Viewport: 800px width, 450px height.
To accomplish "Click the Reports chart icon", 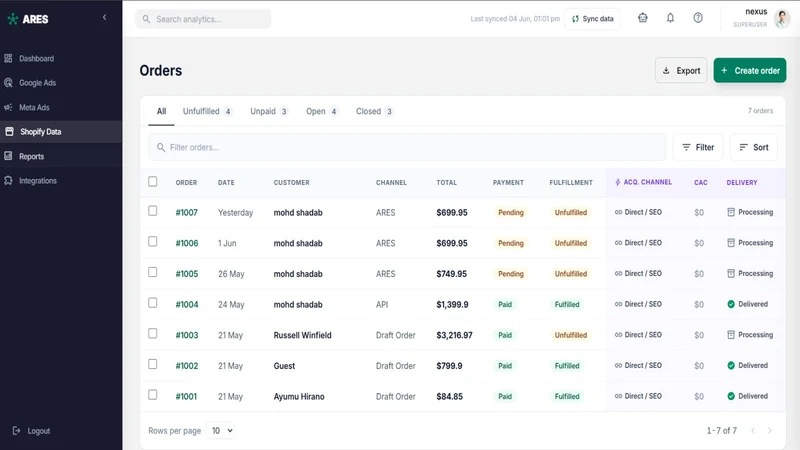I will tap(8, 156).
